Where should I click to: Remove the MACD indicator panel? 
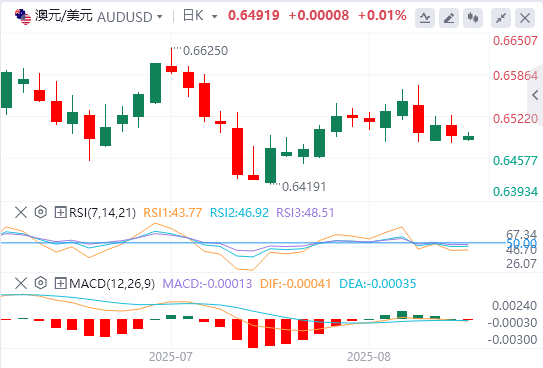click(21, 283)
